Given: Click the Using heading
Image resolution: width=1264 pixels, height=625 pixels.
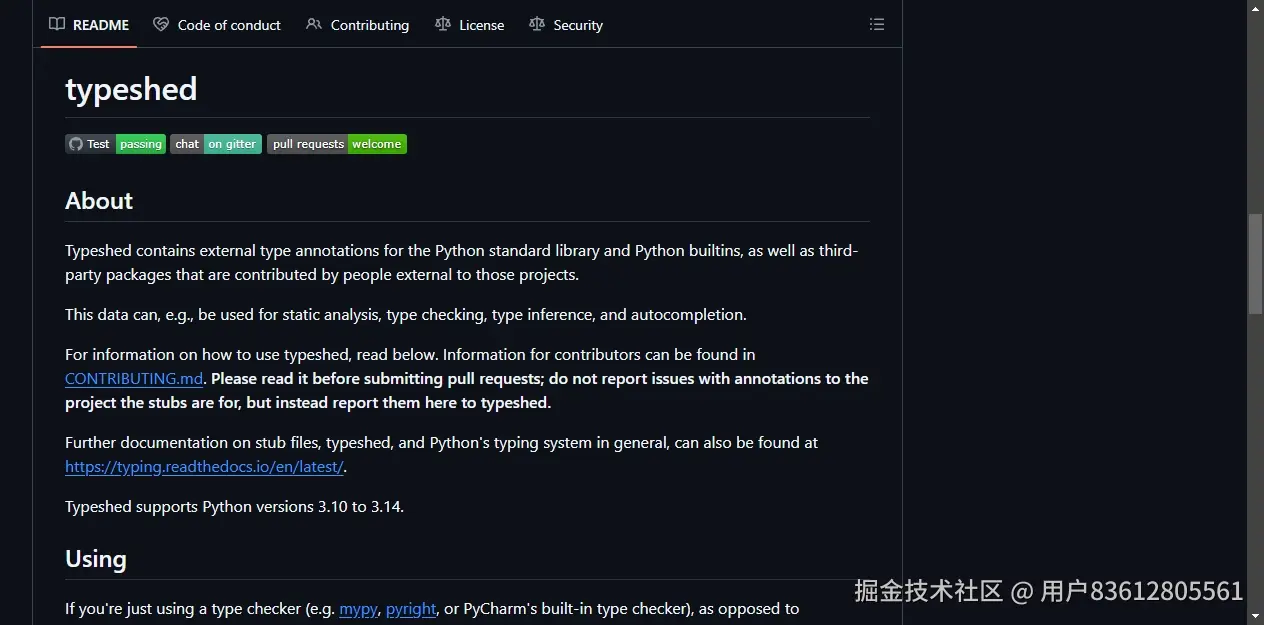Looking at the screenshot, I should click(96, 559).
